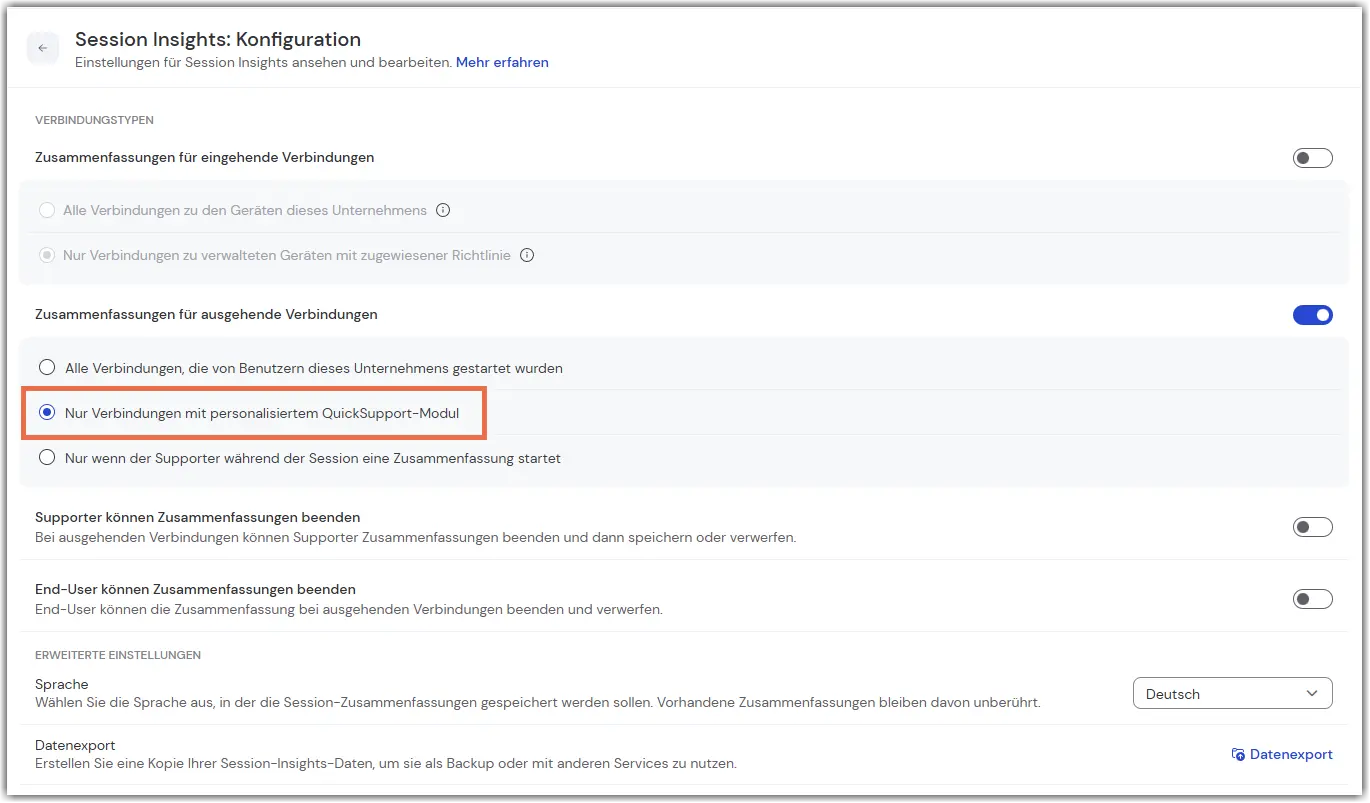The width and height of the screenshot is (1370, 803).
Task: Click text 'Wählen Sie die Sprache aus'
Action: pyautogui.click(x=538, y=703)
